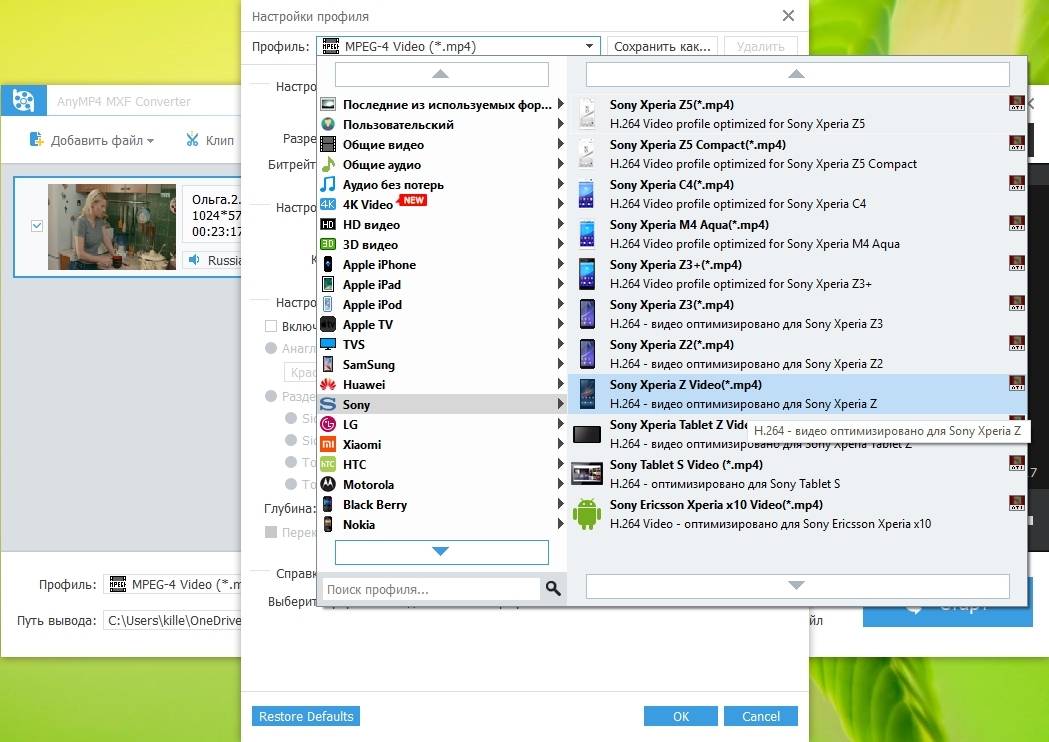Screen dimensions: 1049x742
Task: Click the HTC logo icon
Action: point(328,464)
